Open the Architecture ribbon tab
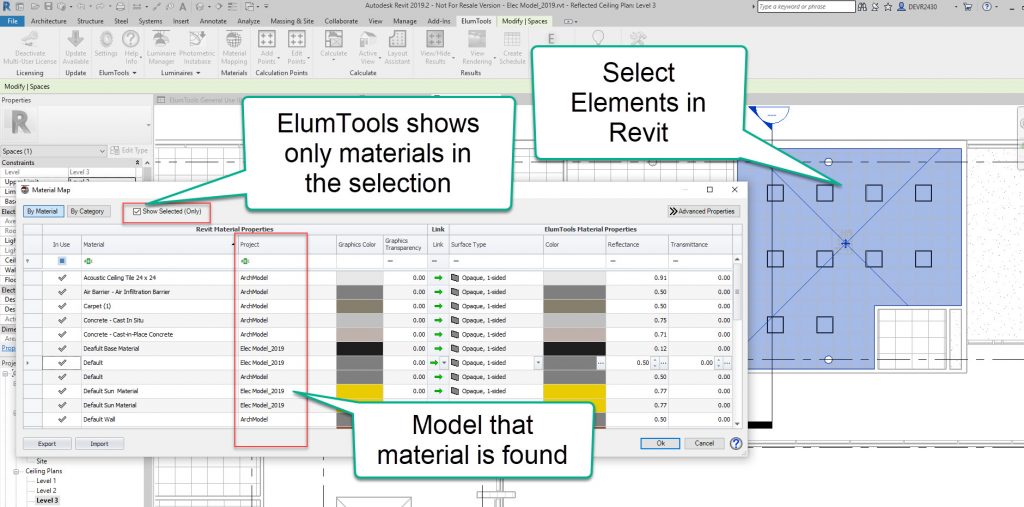Viewport: 1024px width, 507px height. pos(48,21)
